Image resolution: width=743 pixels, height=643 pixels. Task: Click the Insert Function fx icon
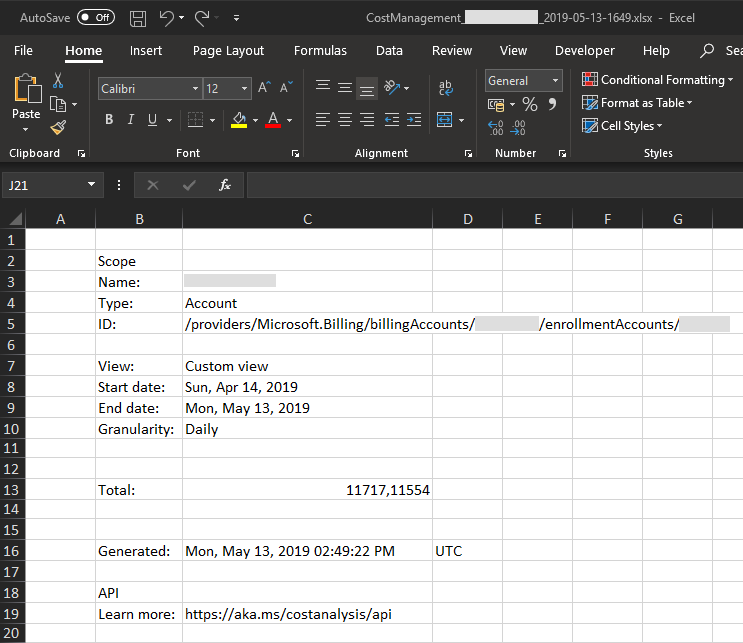pos(225,185)
